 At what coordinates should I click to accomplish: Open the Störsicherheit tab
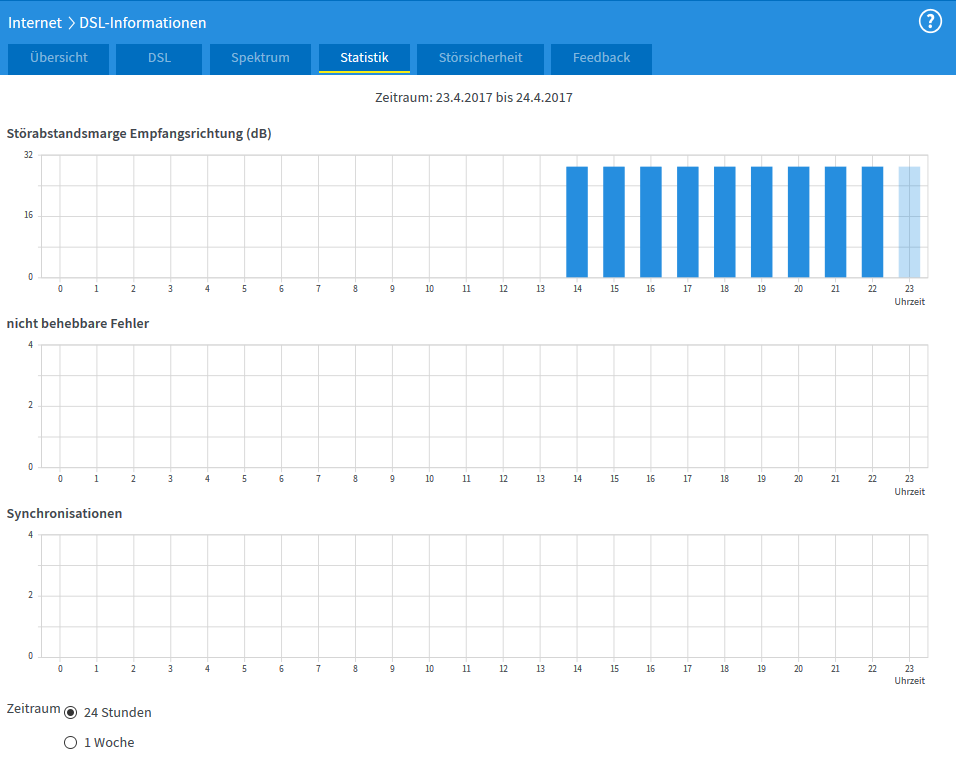click(480, 58)
